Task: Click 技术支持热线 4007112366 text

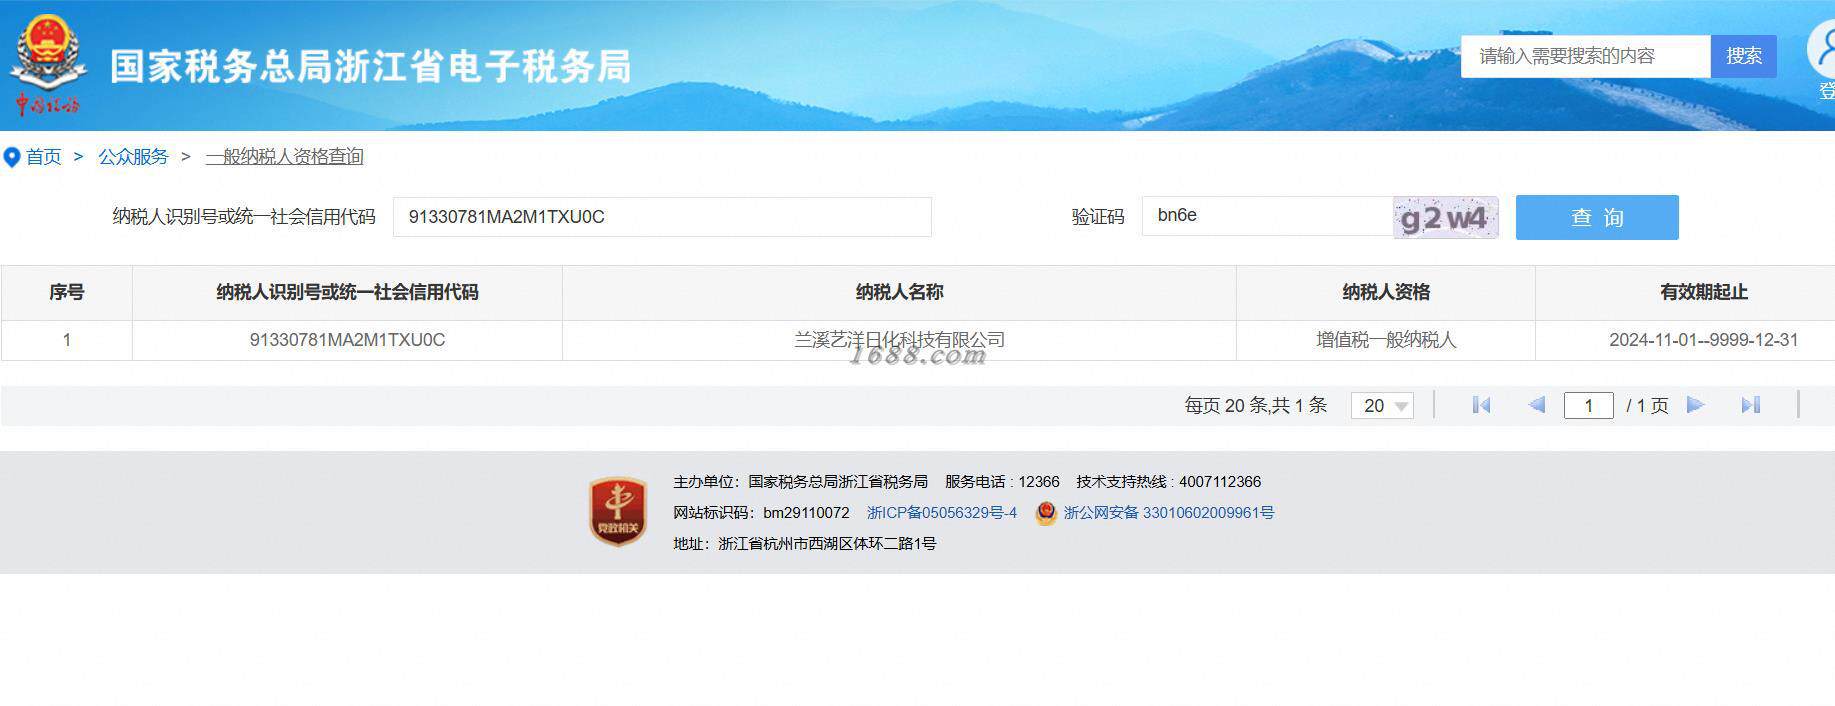Action: 1168,482
